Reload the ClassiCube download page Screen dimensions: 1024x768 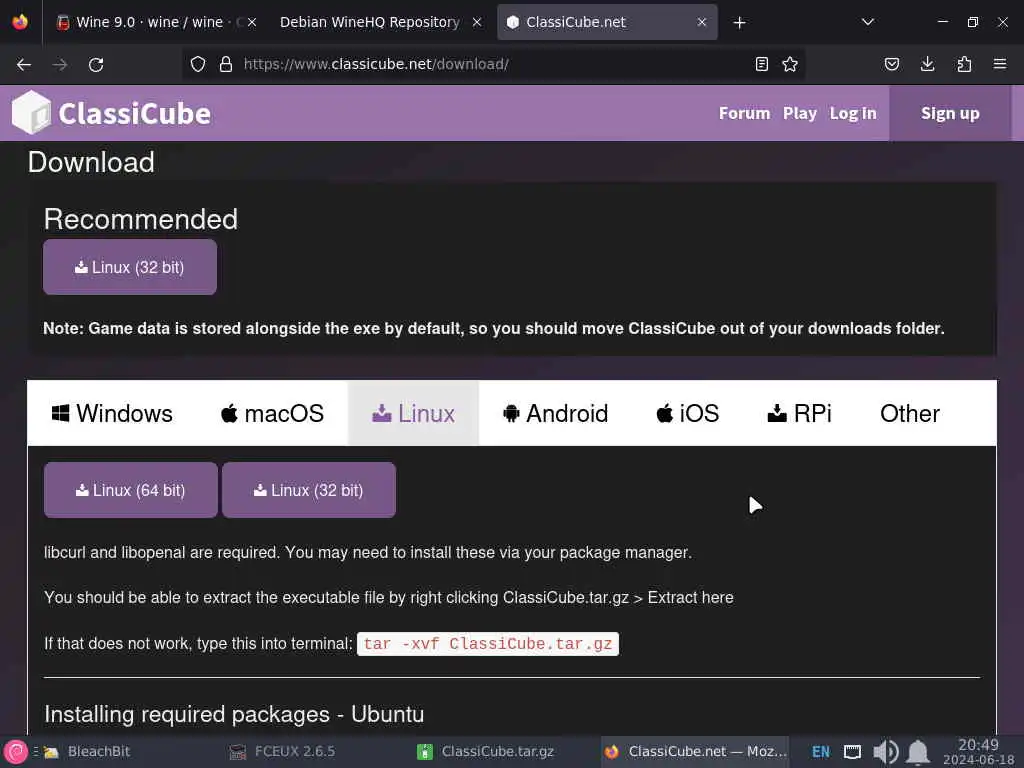click(96, 64)
